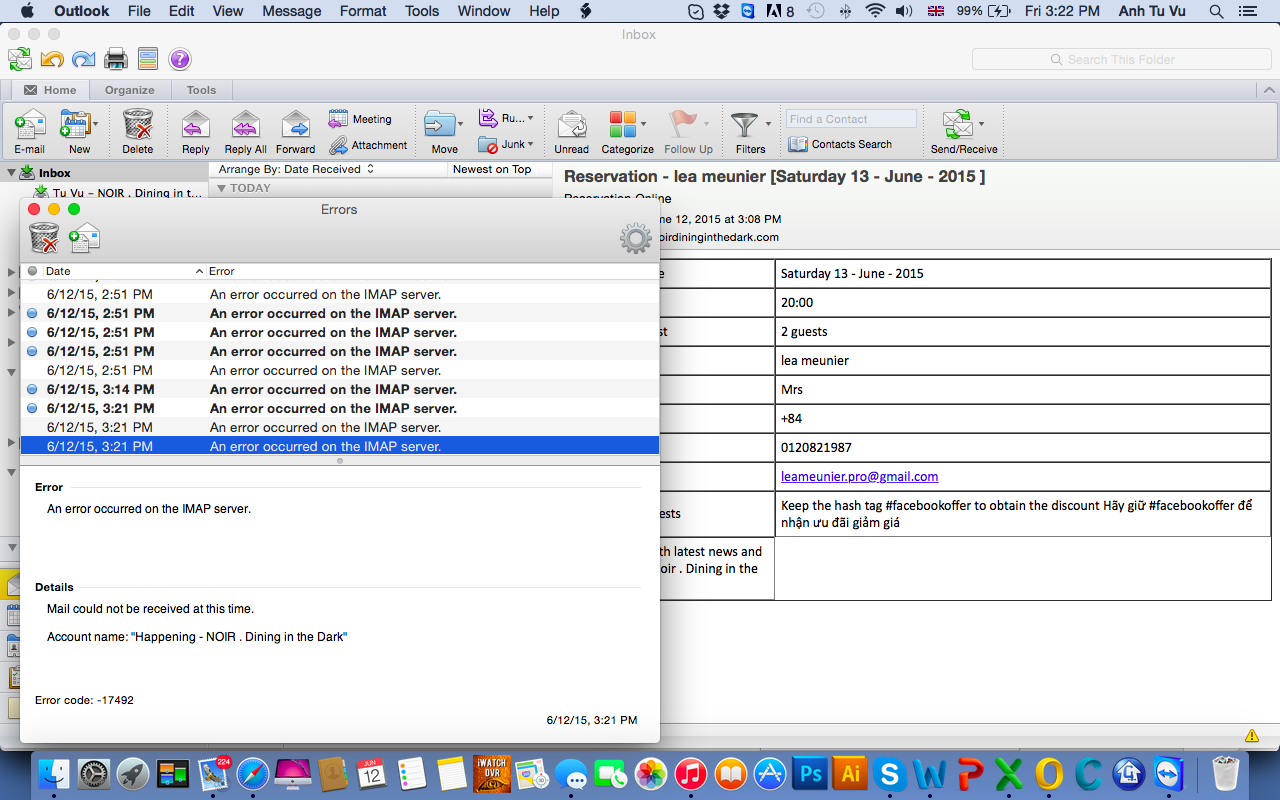The width and height of the screenshot is (1280, 800).
Task: Open the leameunier.pro@gmail.com link
Action: [859, 477]
